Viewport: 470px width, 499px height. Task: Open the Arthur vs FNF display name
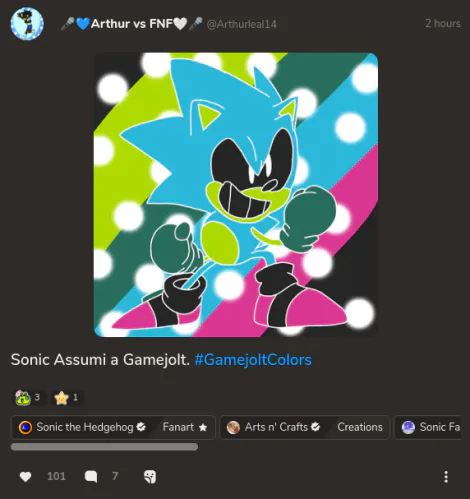(131, 24)
